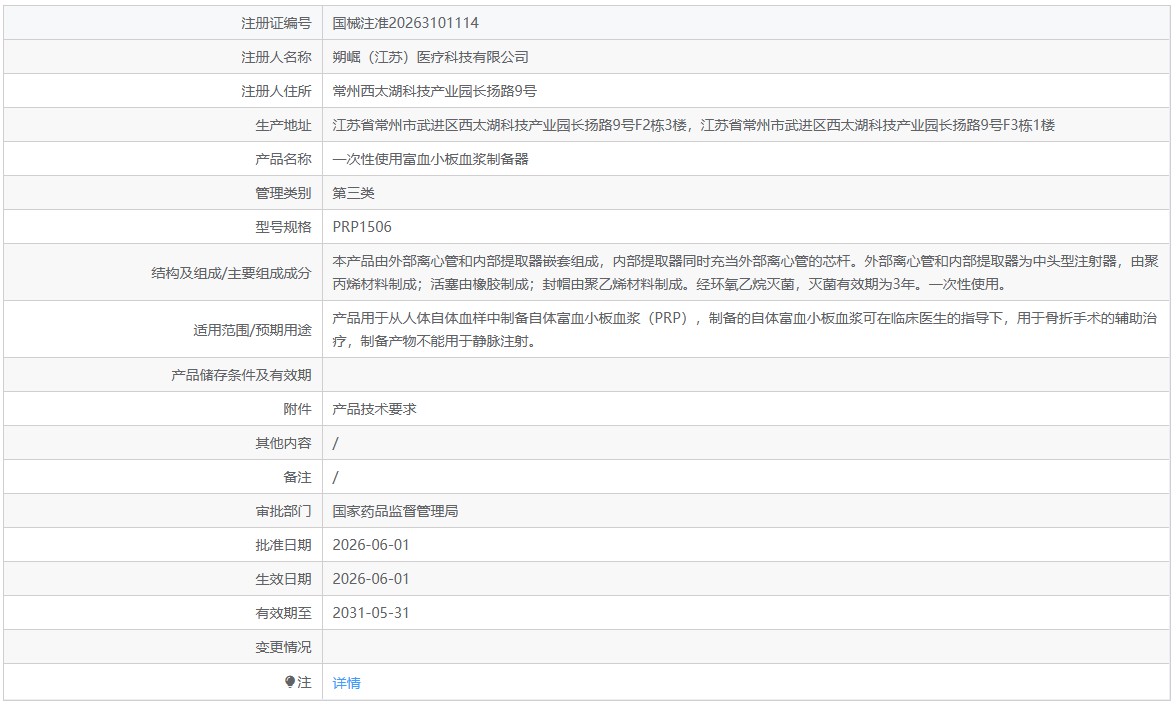Click the empty 产品储存条件及有效期 cell
1175x704 pixels.
pyautogui.click(x=746, y=375)
